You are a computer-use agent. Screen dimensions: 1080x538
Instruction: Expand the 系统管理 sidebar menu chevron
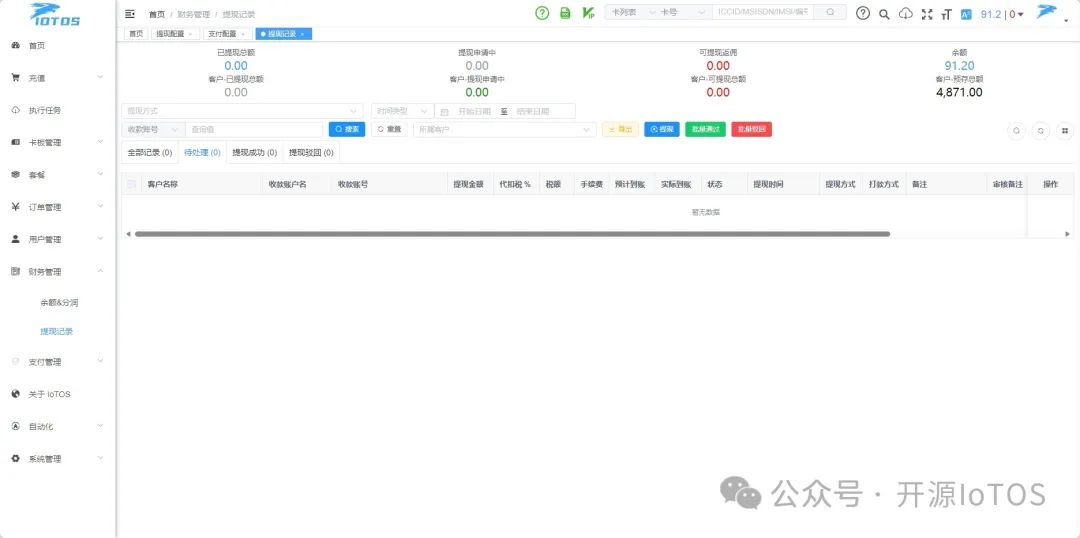click(x=101, y=459)
